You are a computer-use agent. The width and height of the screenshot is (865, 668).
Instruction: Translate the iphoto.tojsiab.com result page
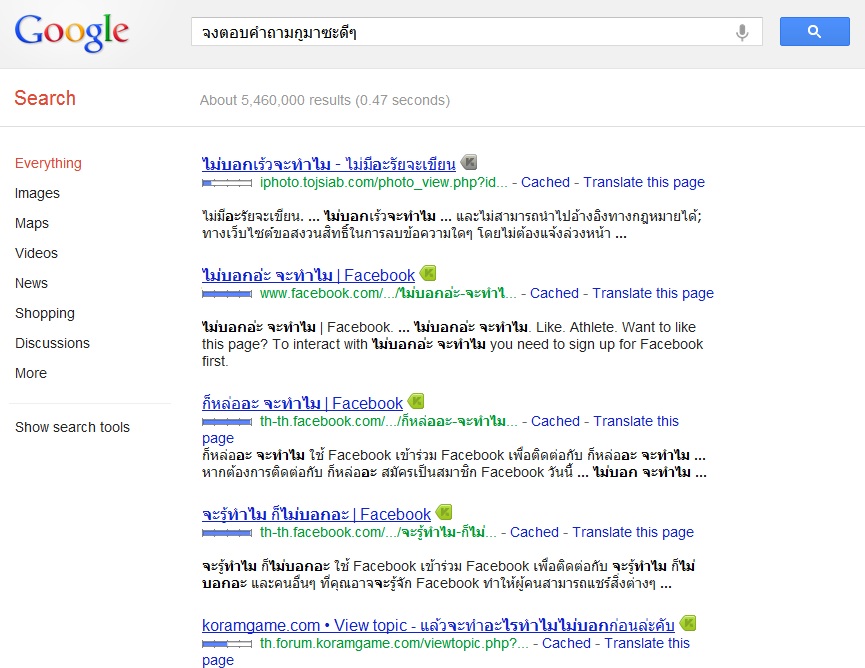pos(644,182)
